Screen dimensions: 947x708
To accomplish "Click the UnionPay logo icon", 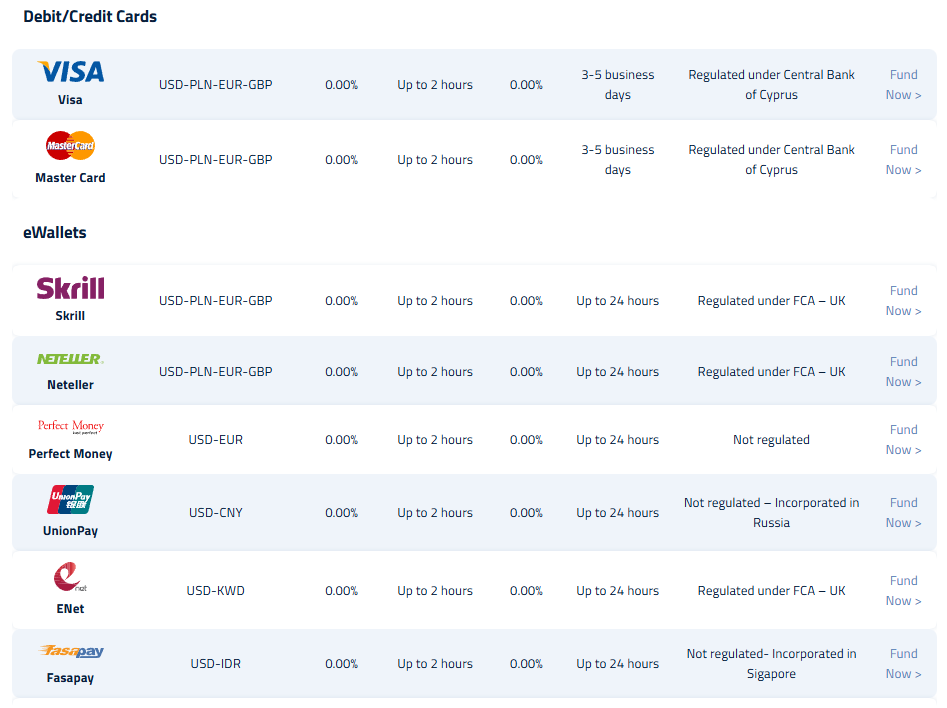I will 71,499.
